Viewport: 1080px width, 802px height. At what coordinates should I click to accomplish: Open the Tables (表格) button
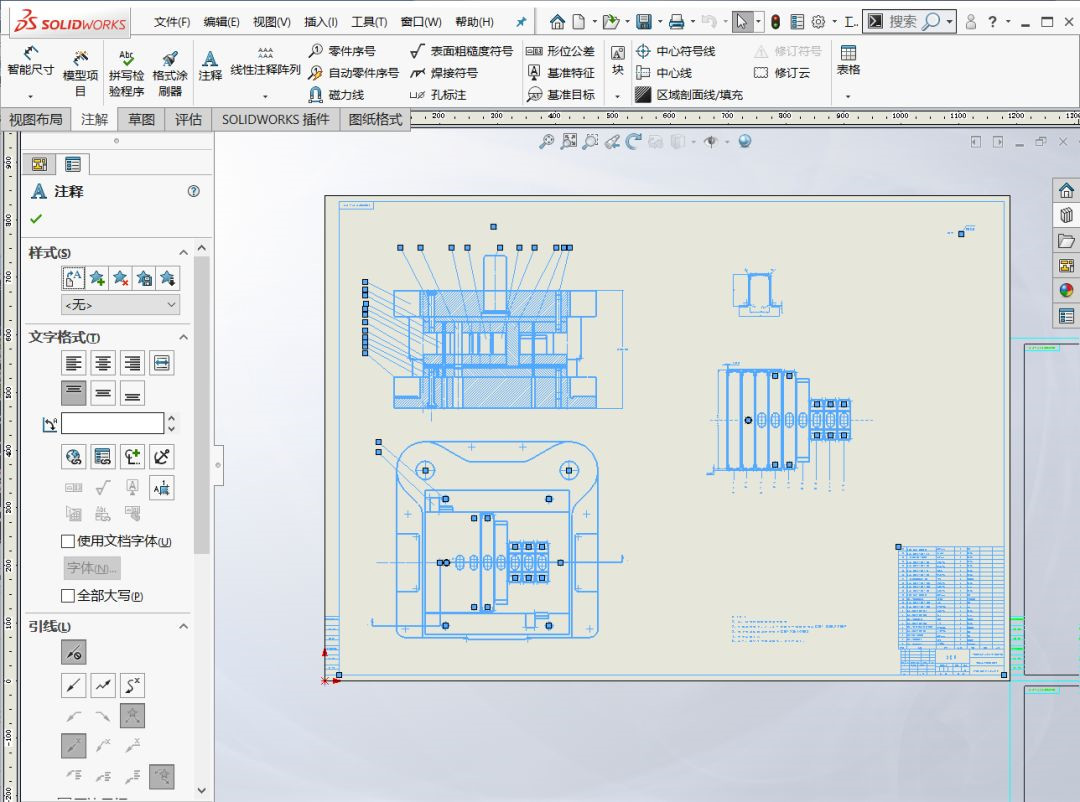click(848, 60)
